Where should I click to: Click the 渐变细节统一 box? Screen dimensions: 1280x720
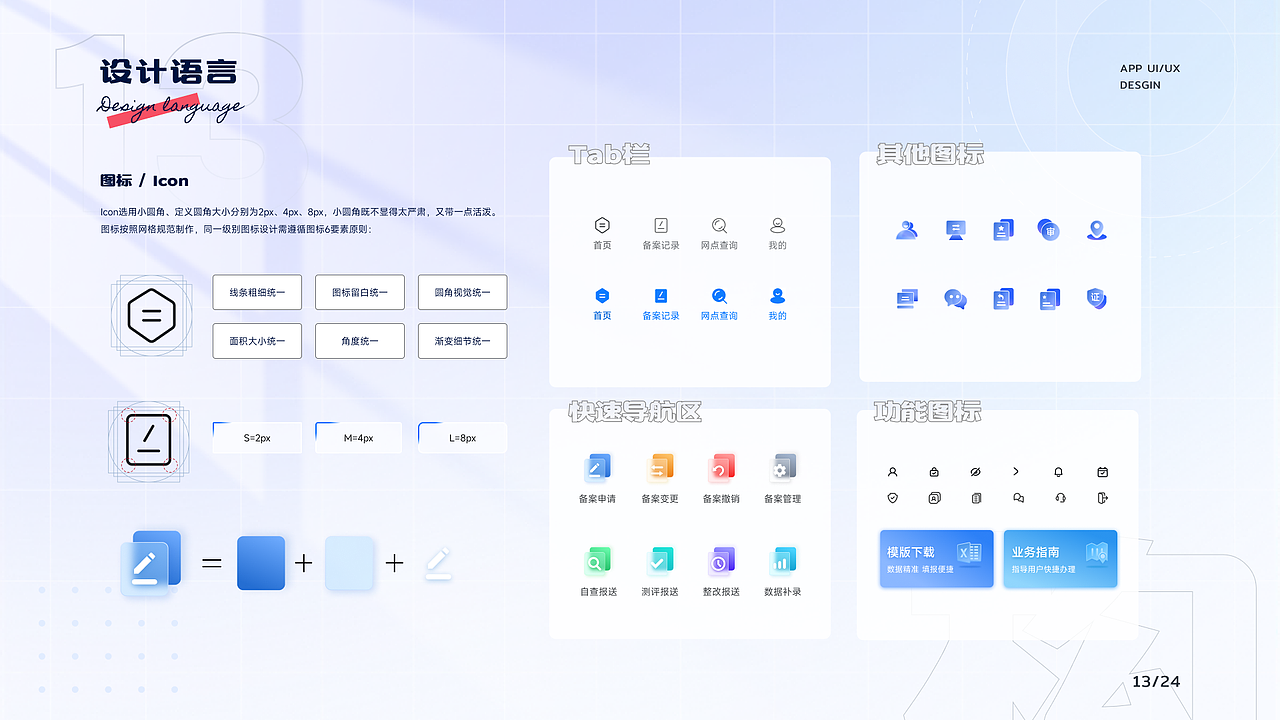tap(462, 341)
